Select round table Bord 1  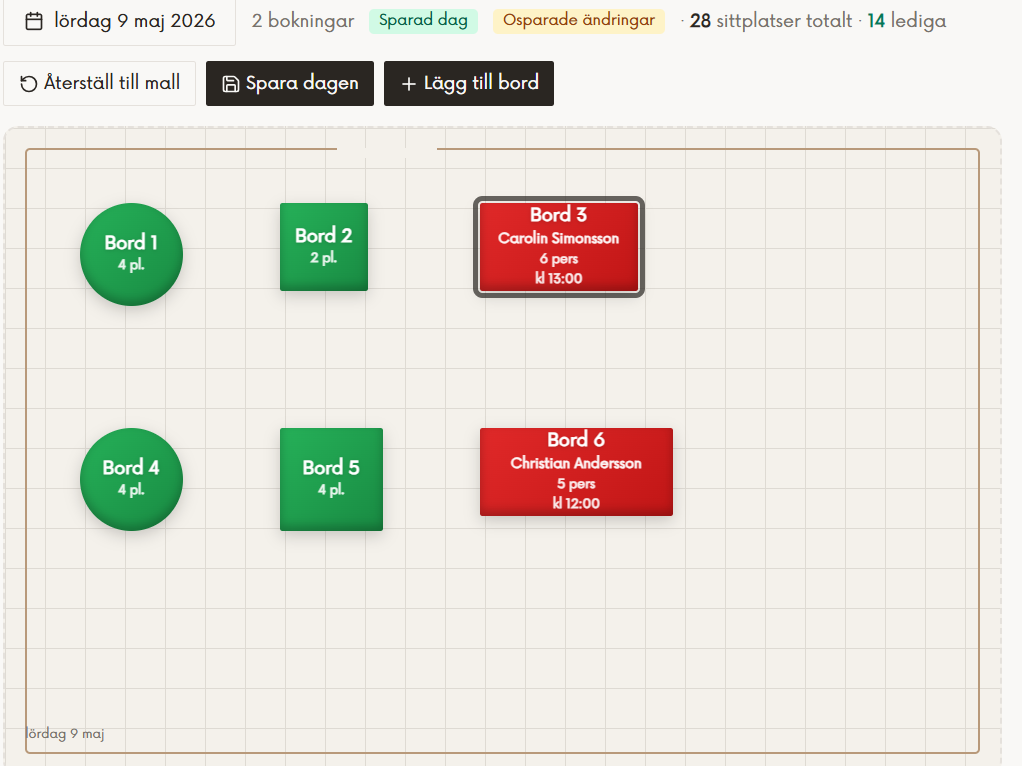[x=131, y=254]
